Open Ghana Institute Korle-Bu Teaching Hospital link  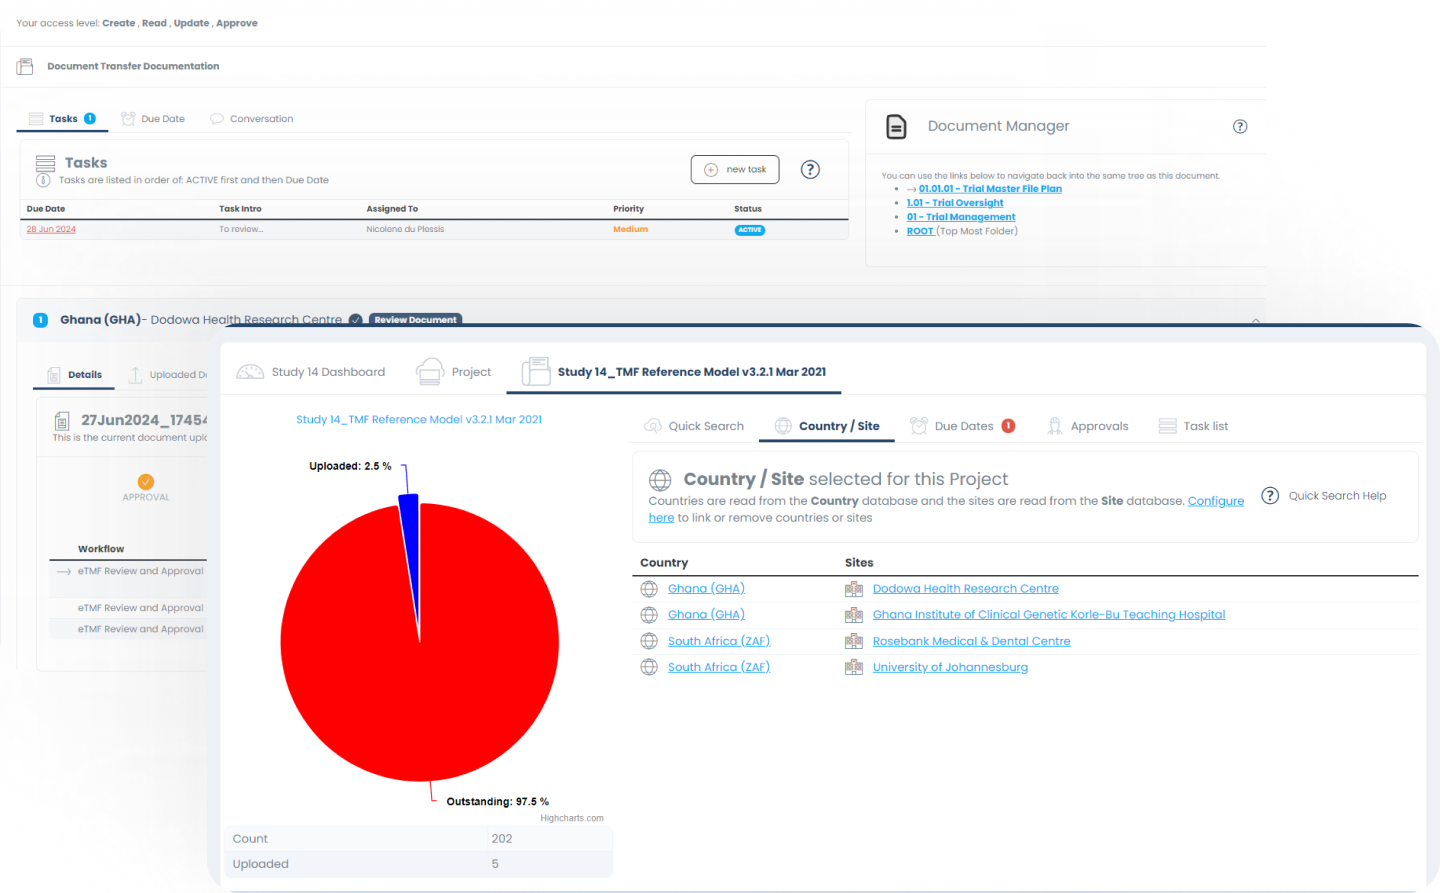pos(1049,615)
